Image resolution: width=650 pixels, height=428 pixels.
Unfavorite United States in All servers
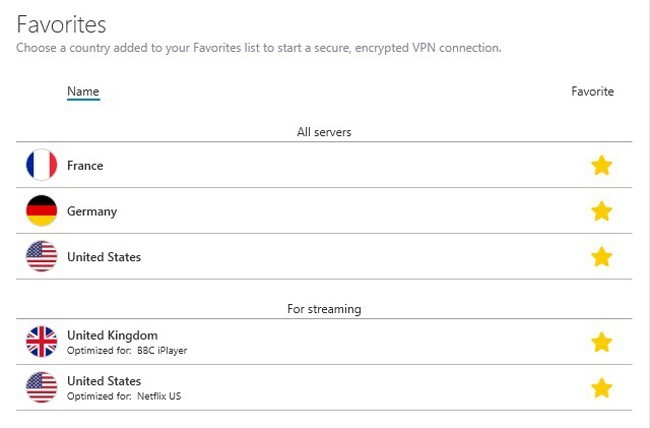[x=601, y=257]
